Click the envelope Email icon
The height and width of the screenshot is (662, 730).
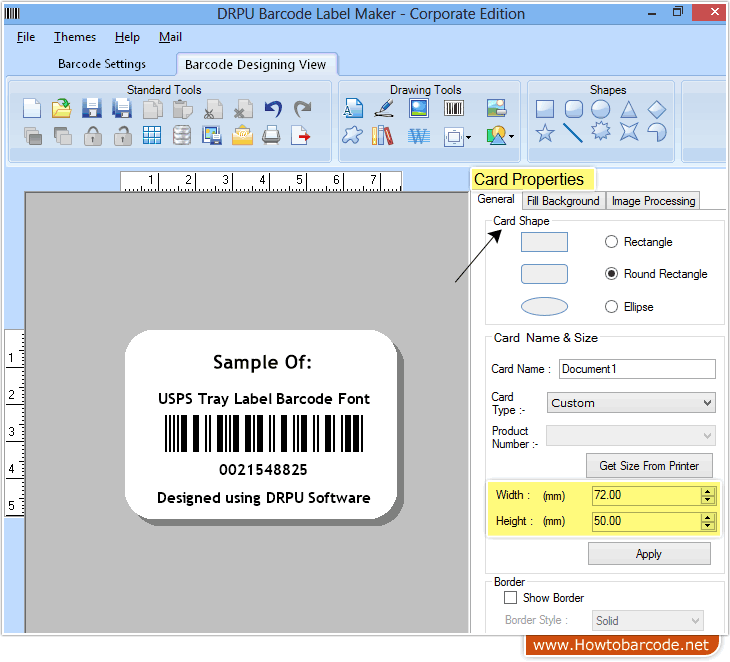242,135
